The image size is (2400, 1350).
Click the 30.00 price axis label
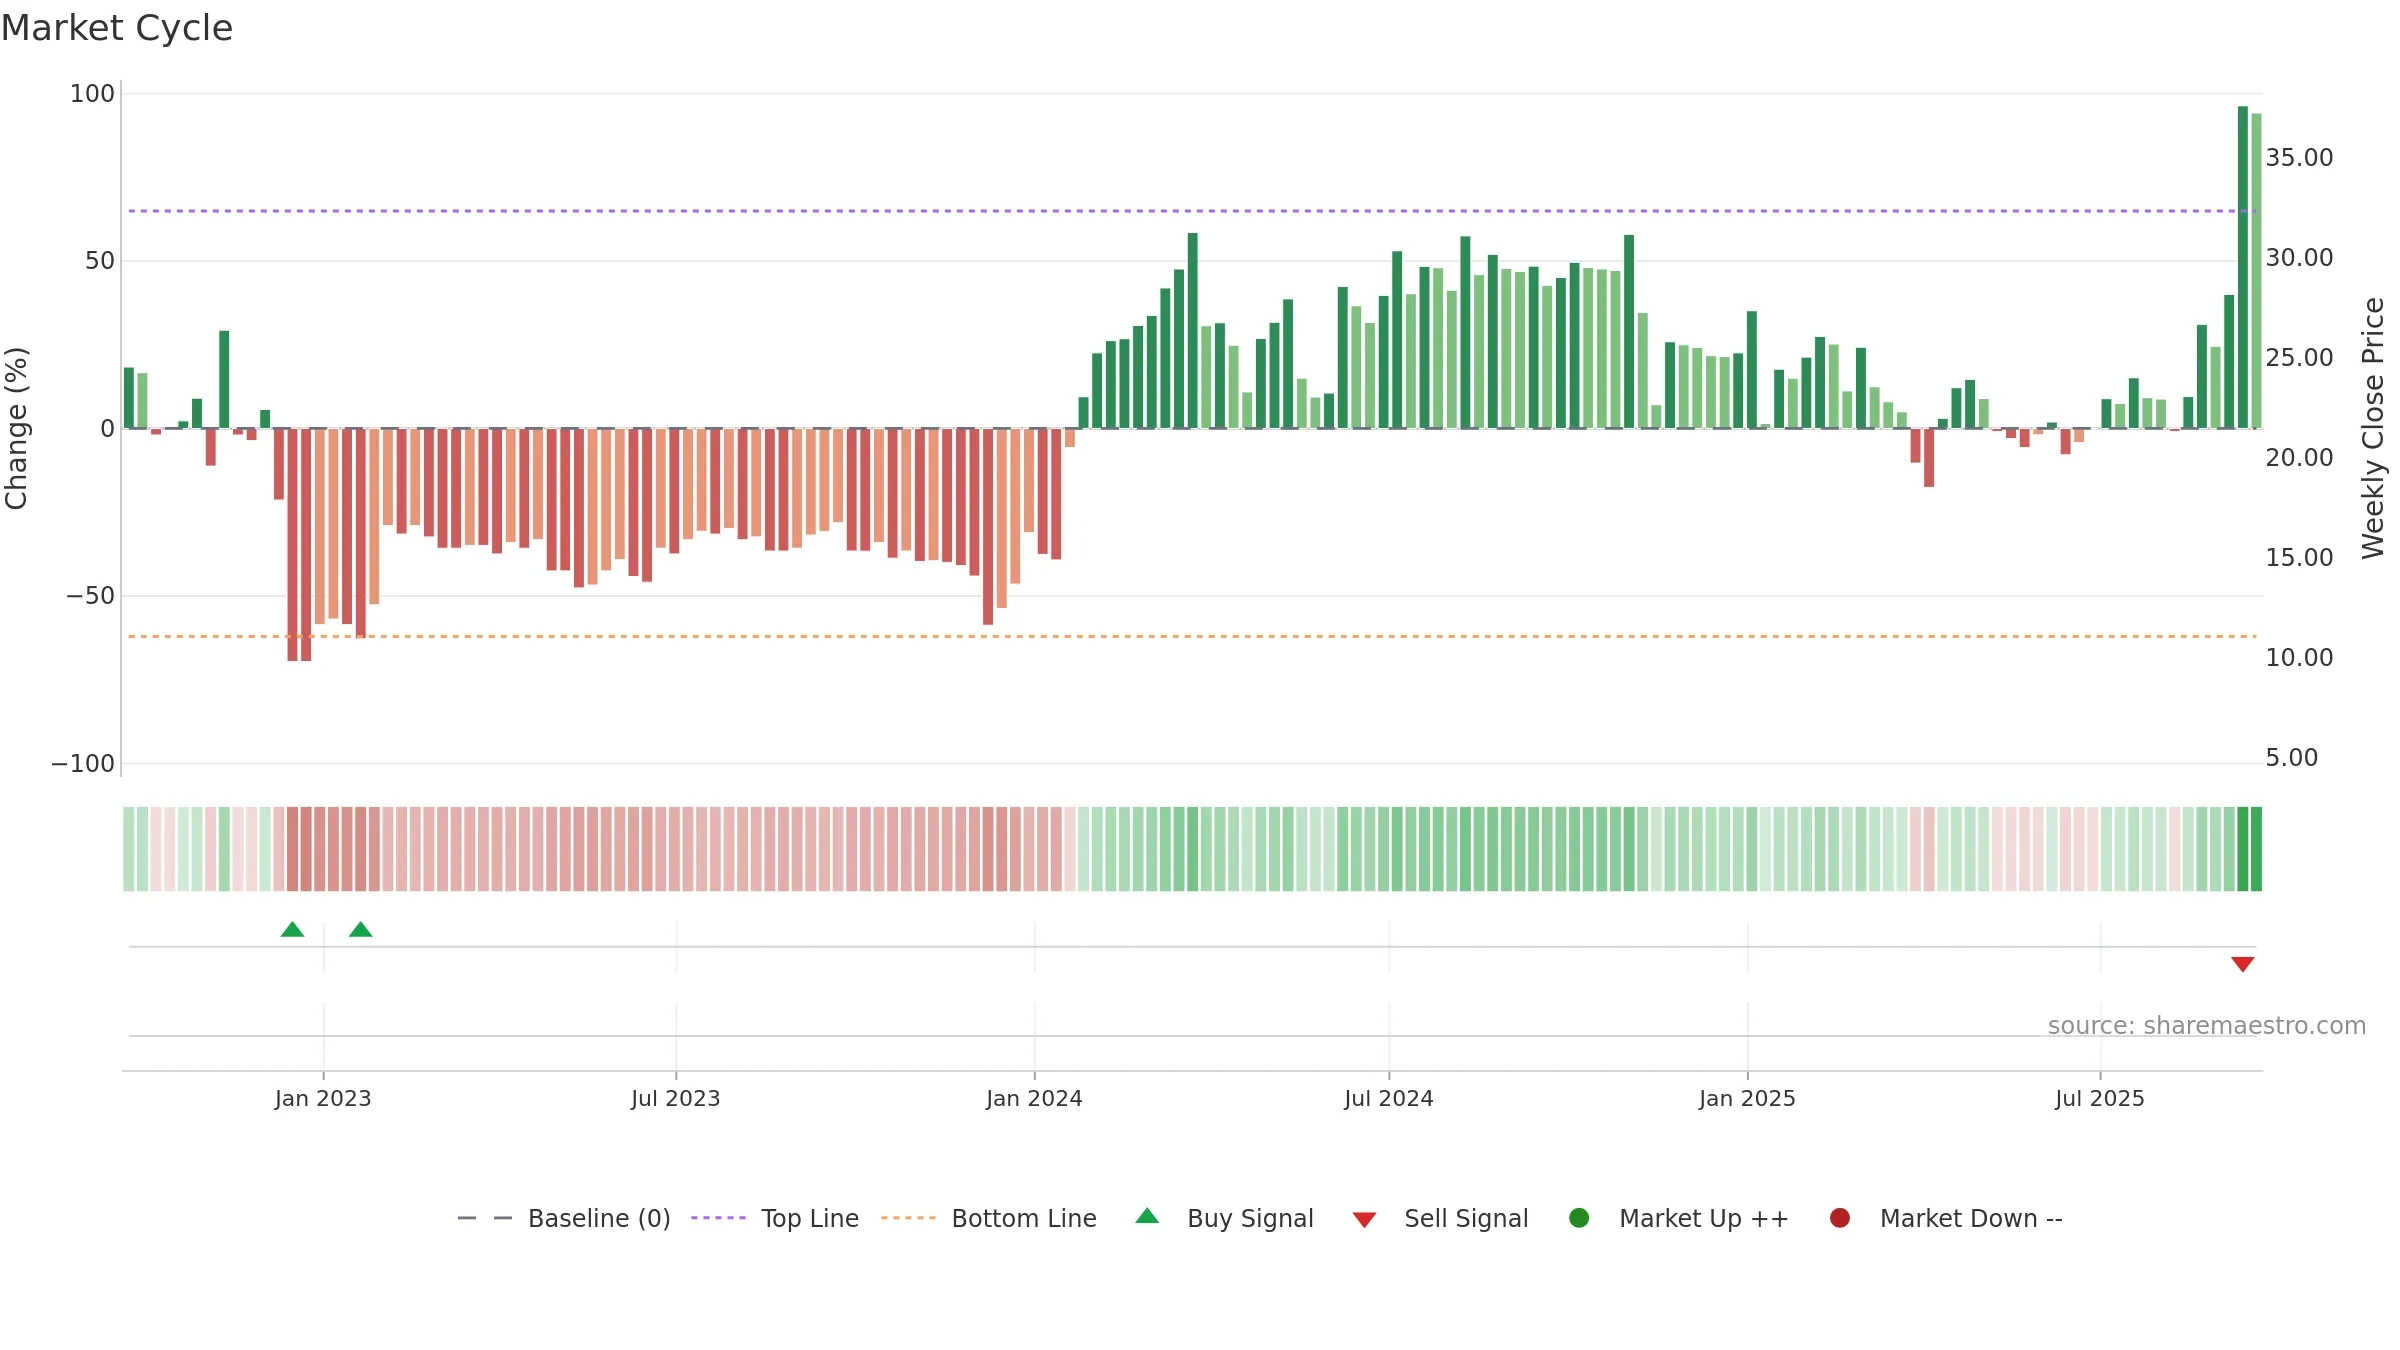(x=2299, y=258)
